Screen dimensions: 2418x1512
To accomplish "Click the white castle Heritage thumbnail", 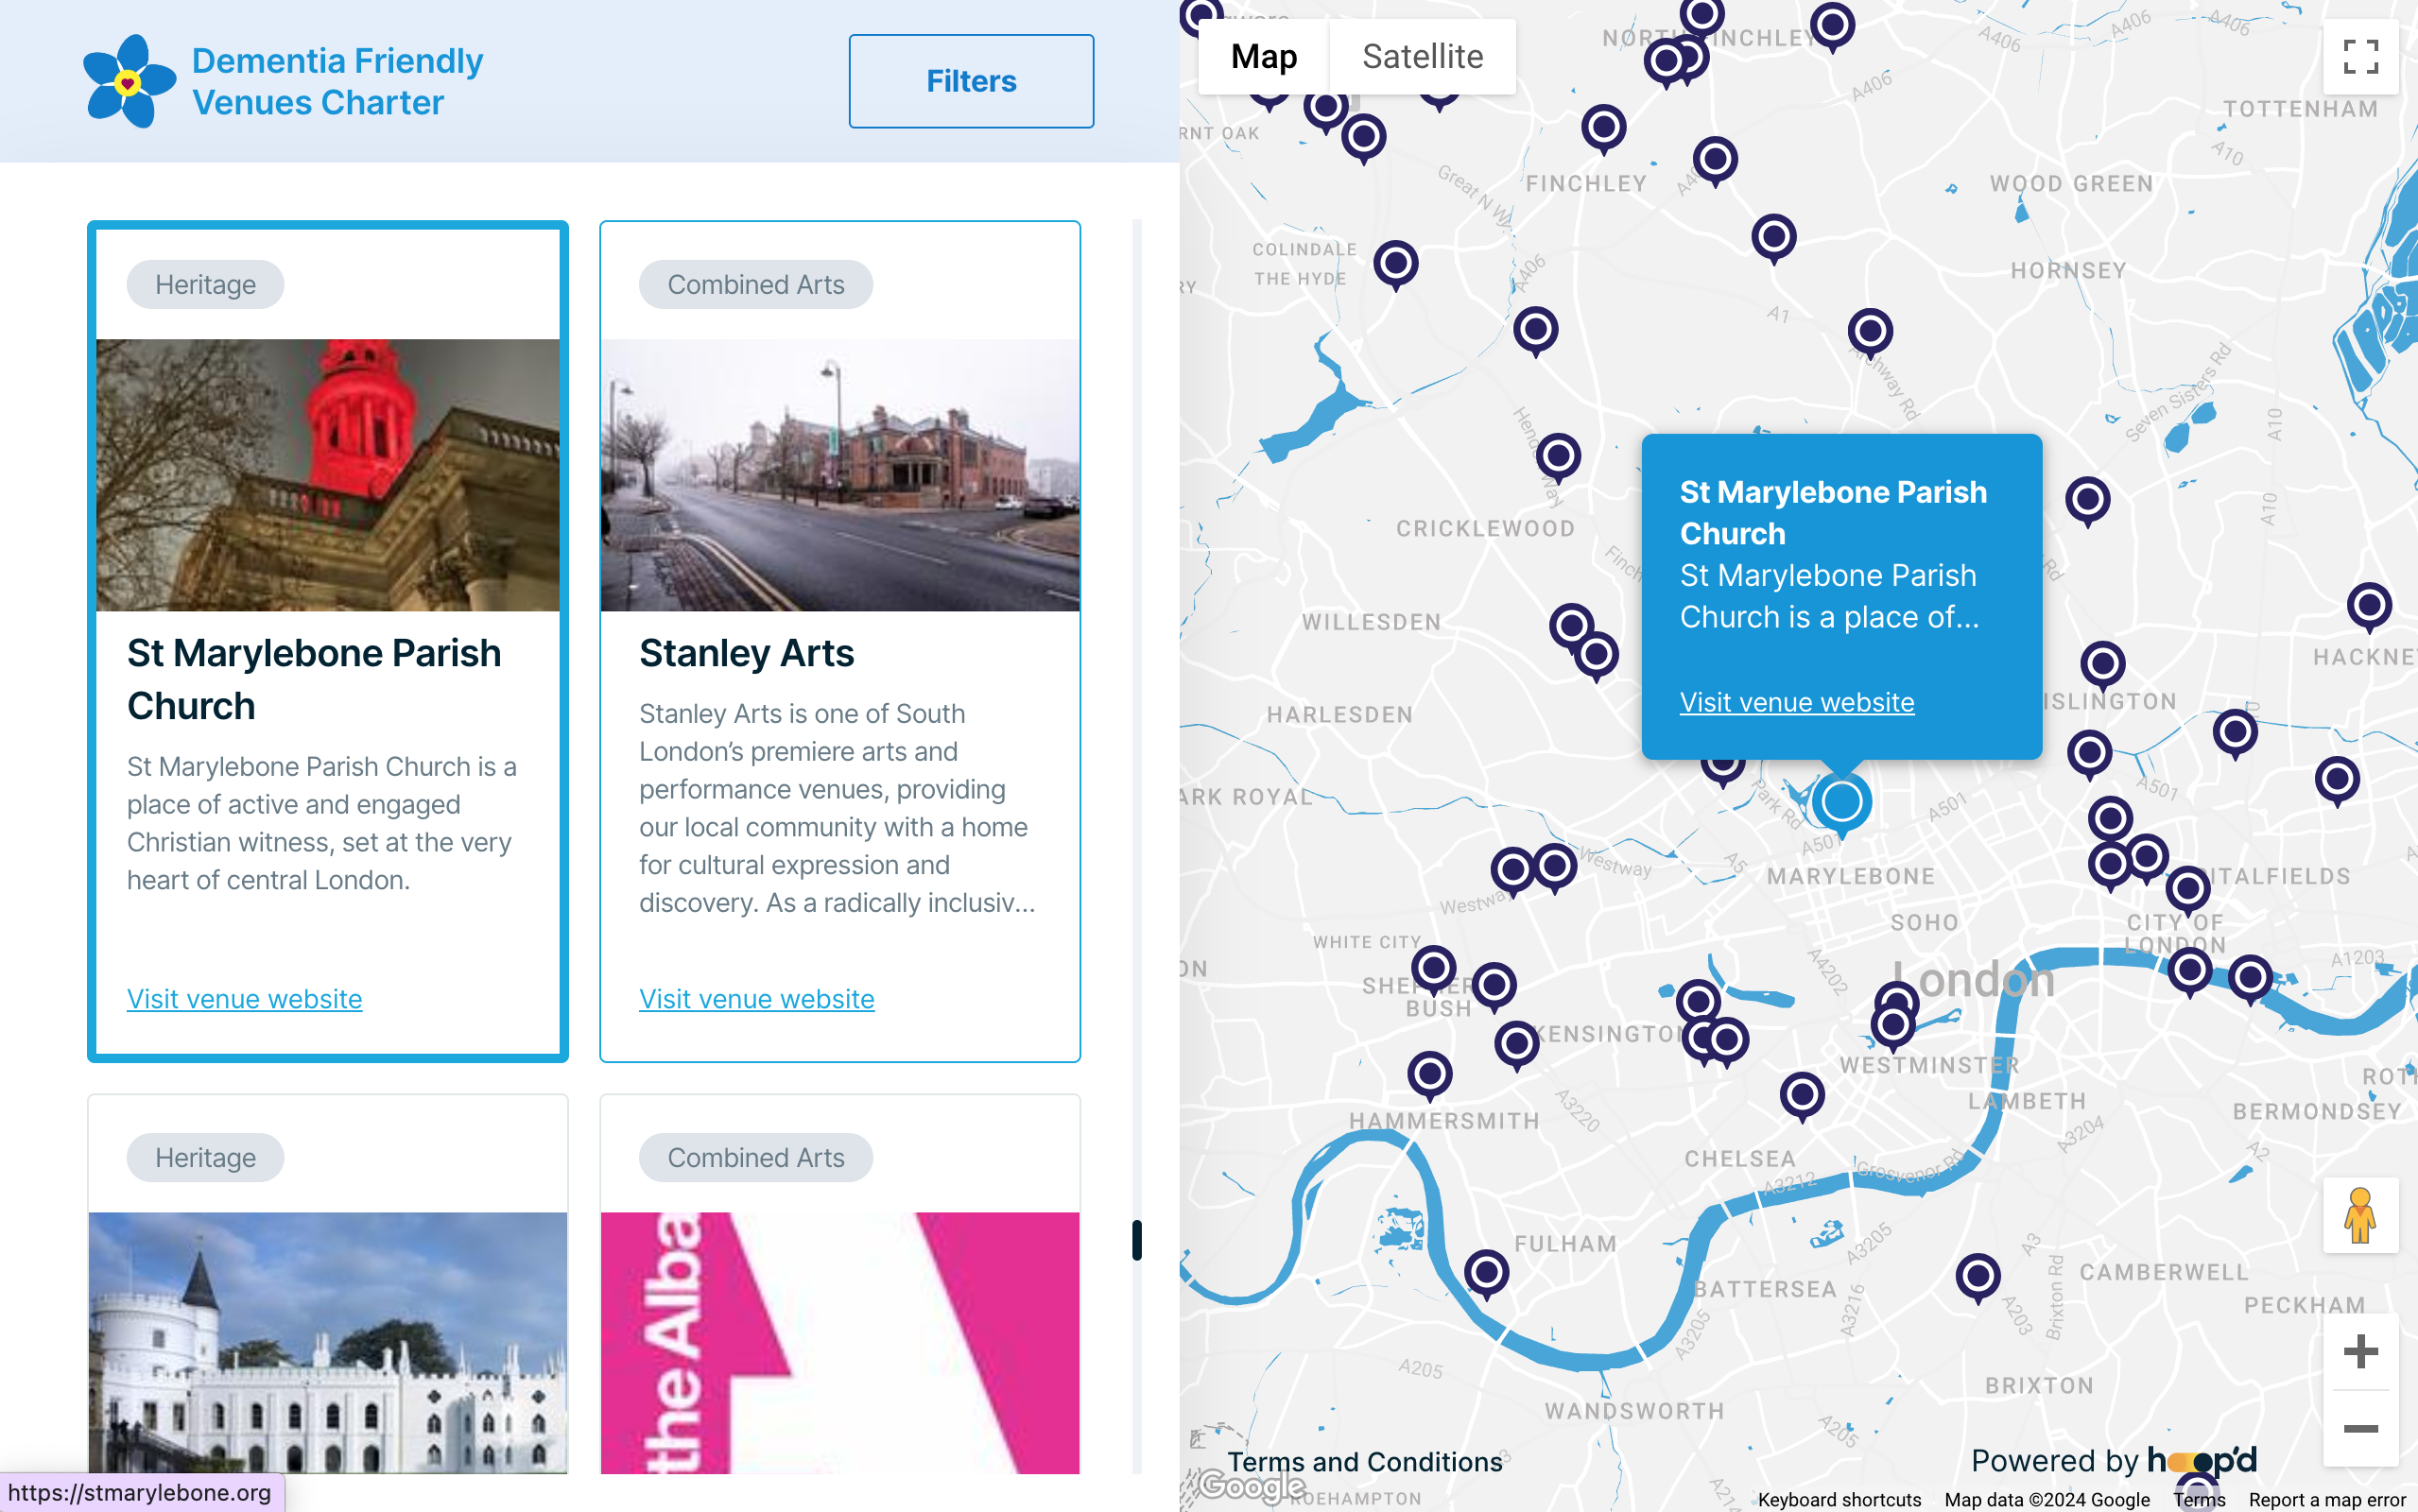I will [x=328, y=1342].
